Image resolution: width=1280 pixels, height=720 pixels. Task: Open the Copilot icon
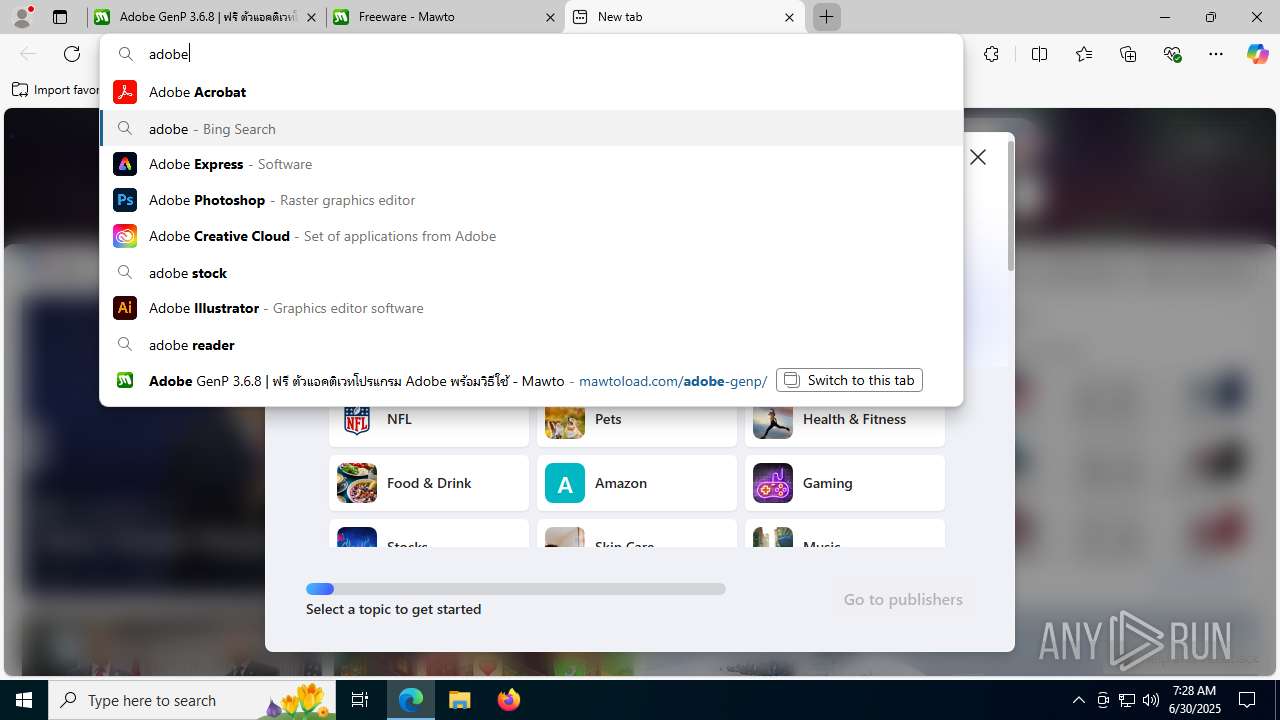pos(1257,54)
